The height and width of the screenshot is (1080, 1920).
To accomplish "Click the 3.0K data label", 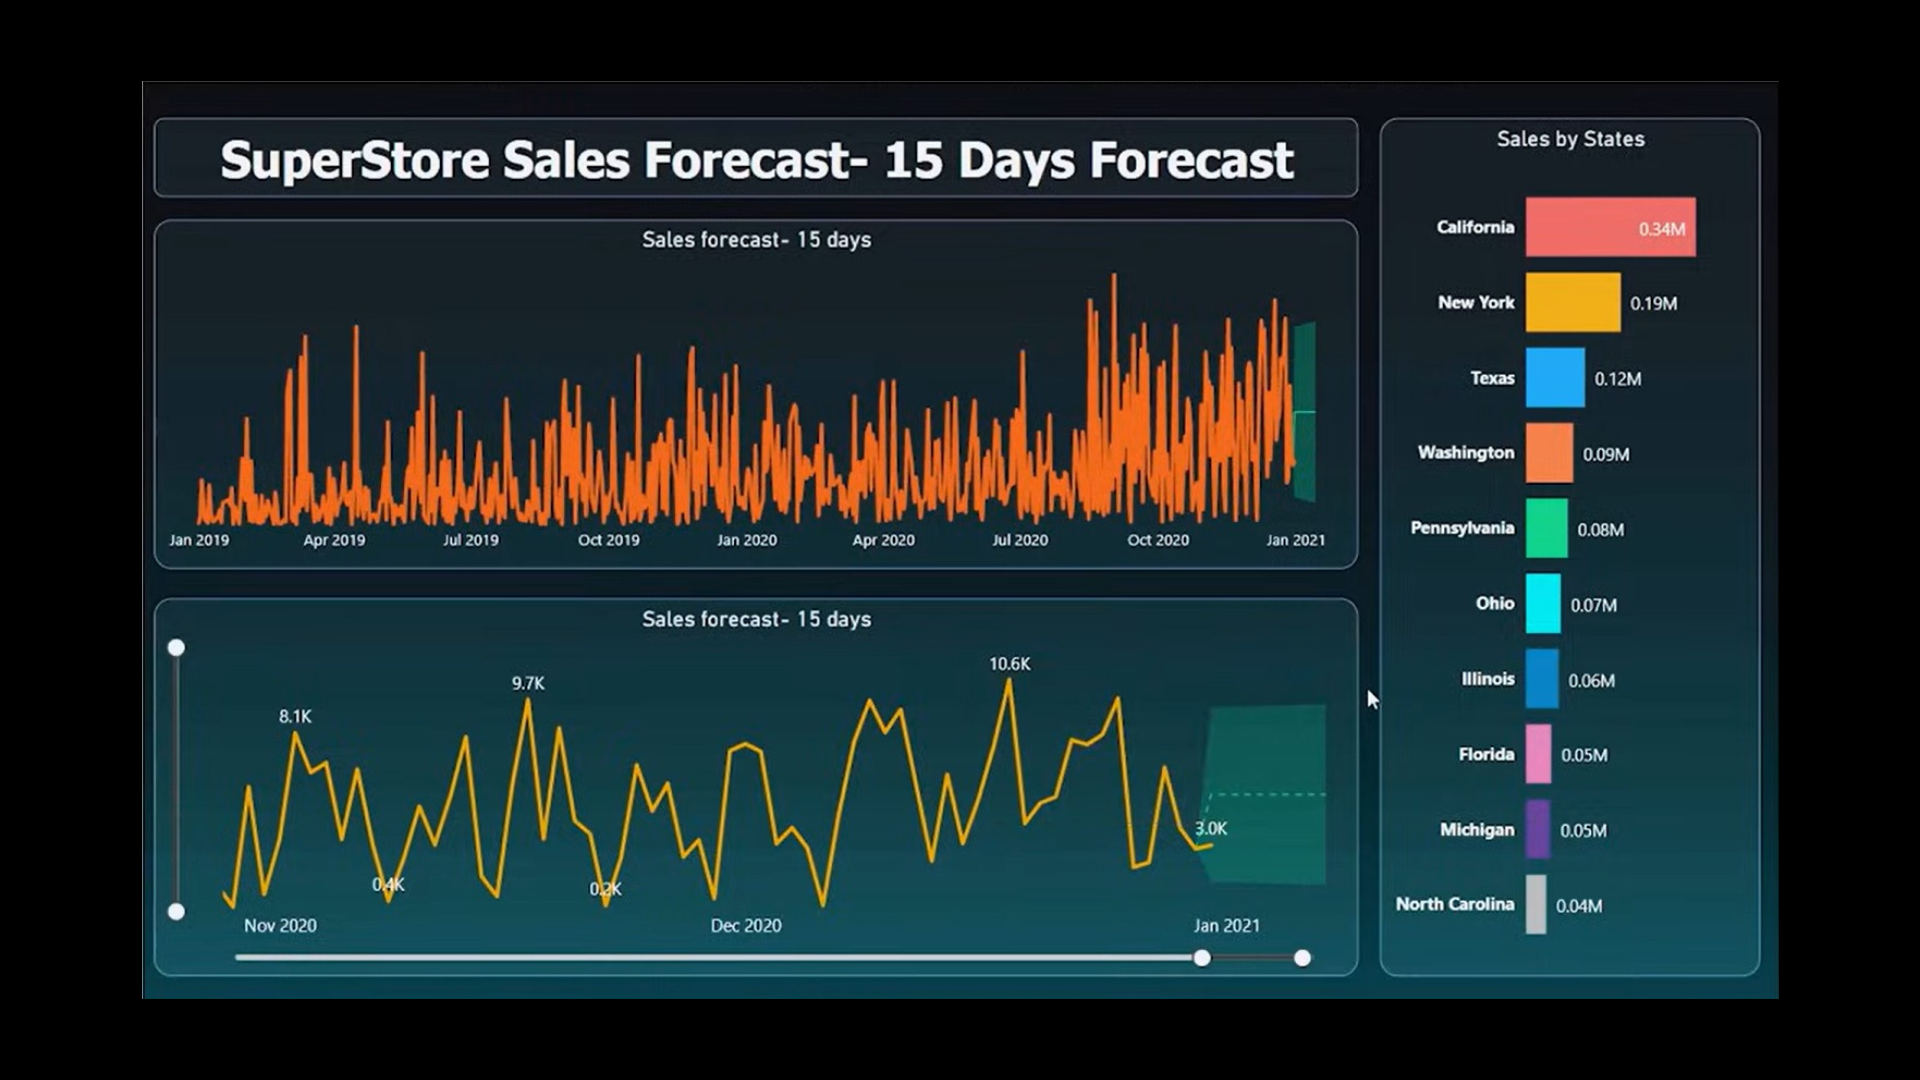I will point(1211,828).
